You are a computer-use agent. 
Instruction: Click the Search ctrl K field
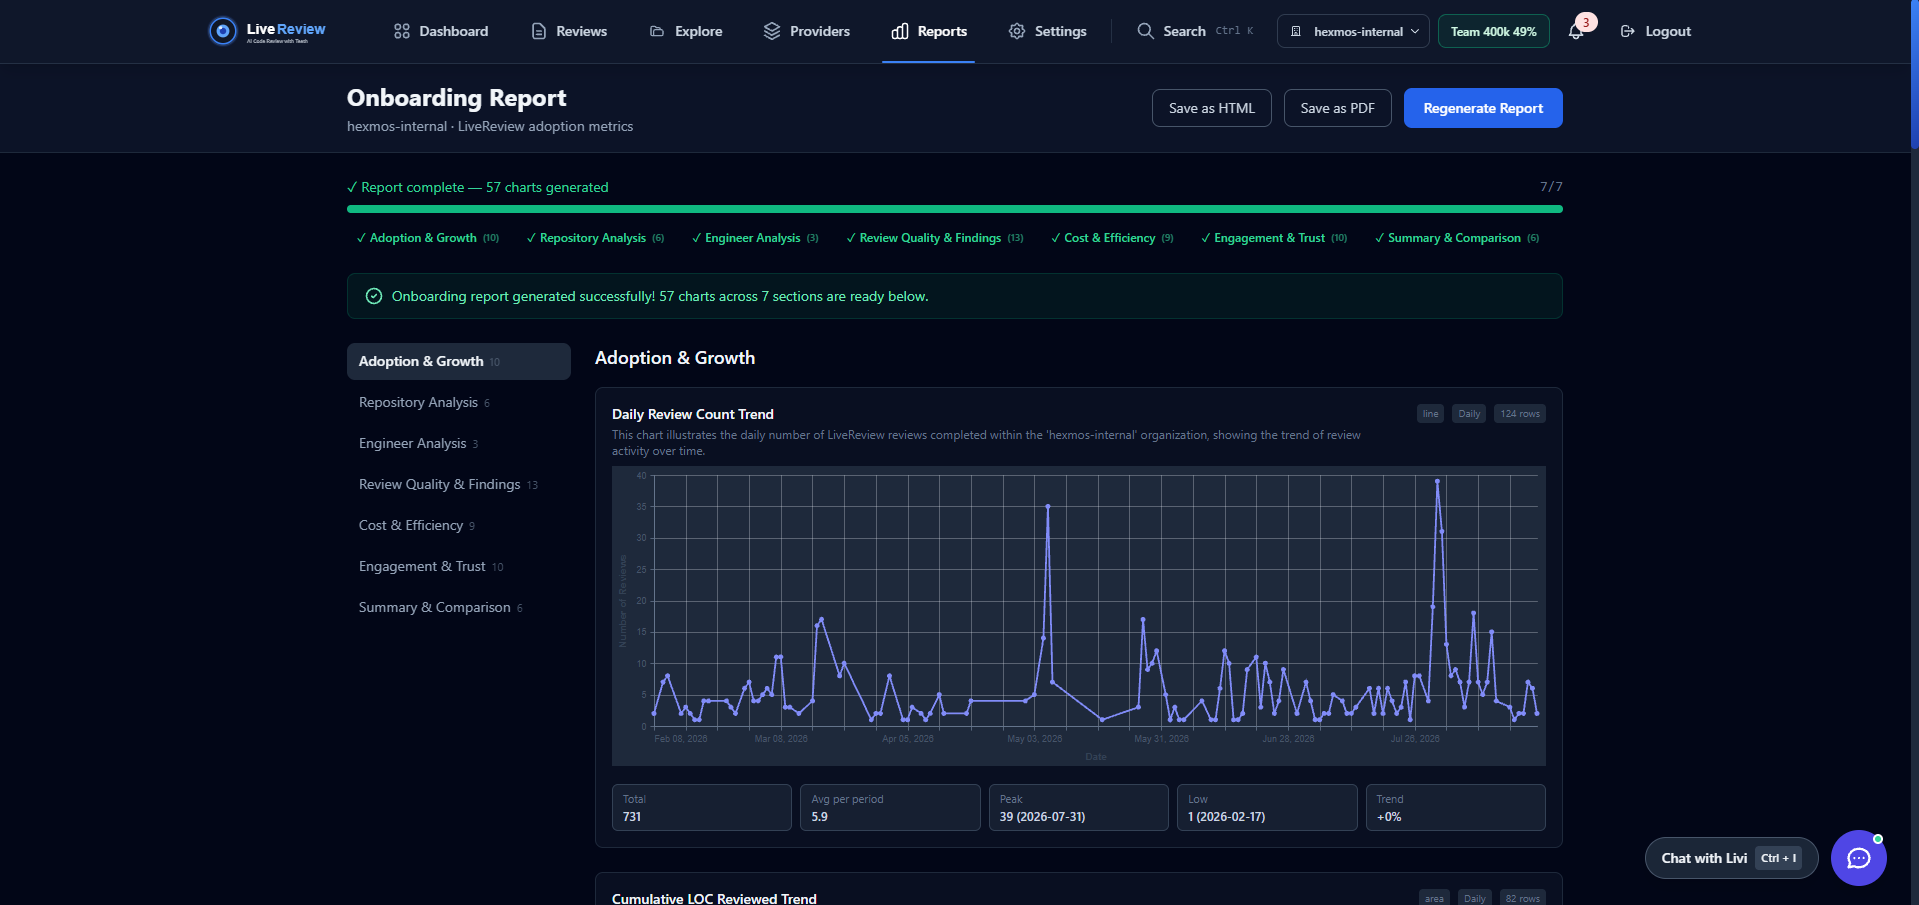[1195, 31]
